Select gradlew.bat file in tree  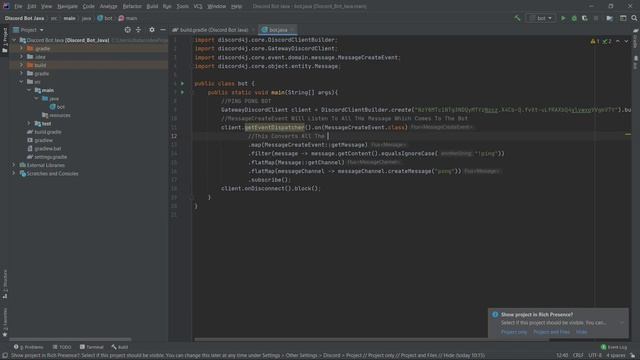44,149
